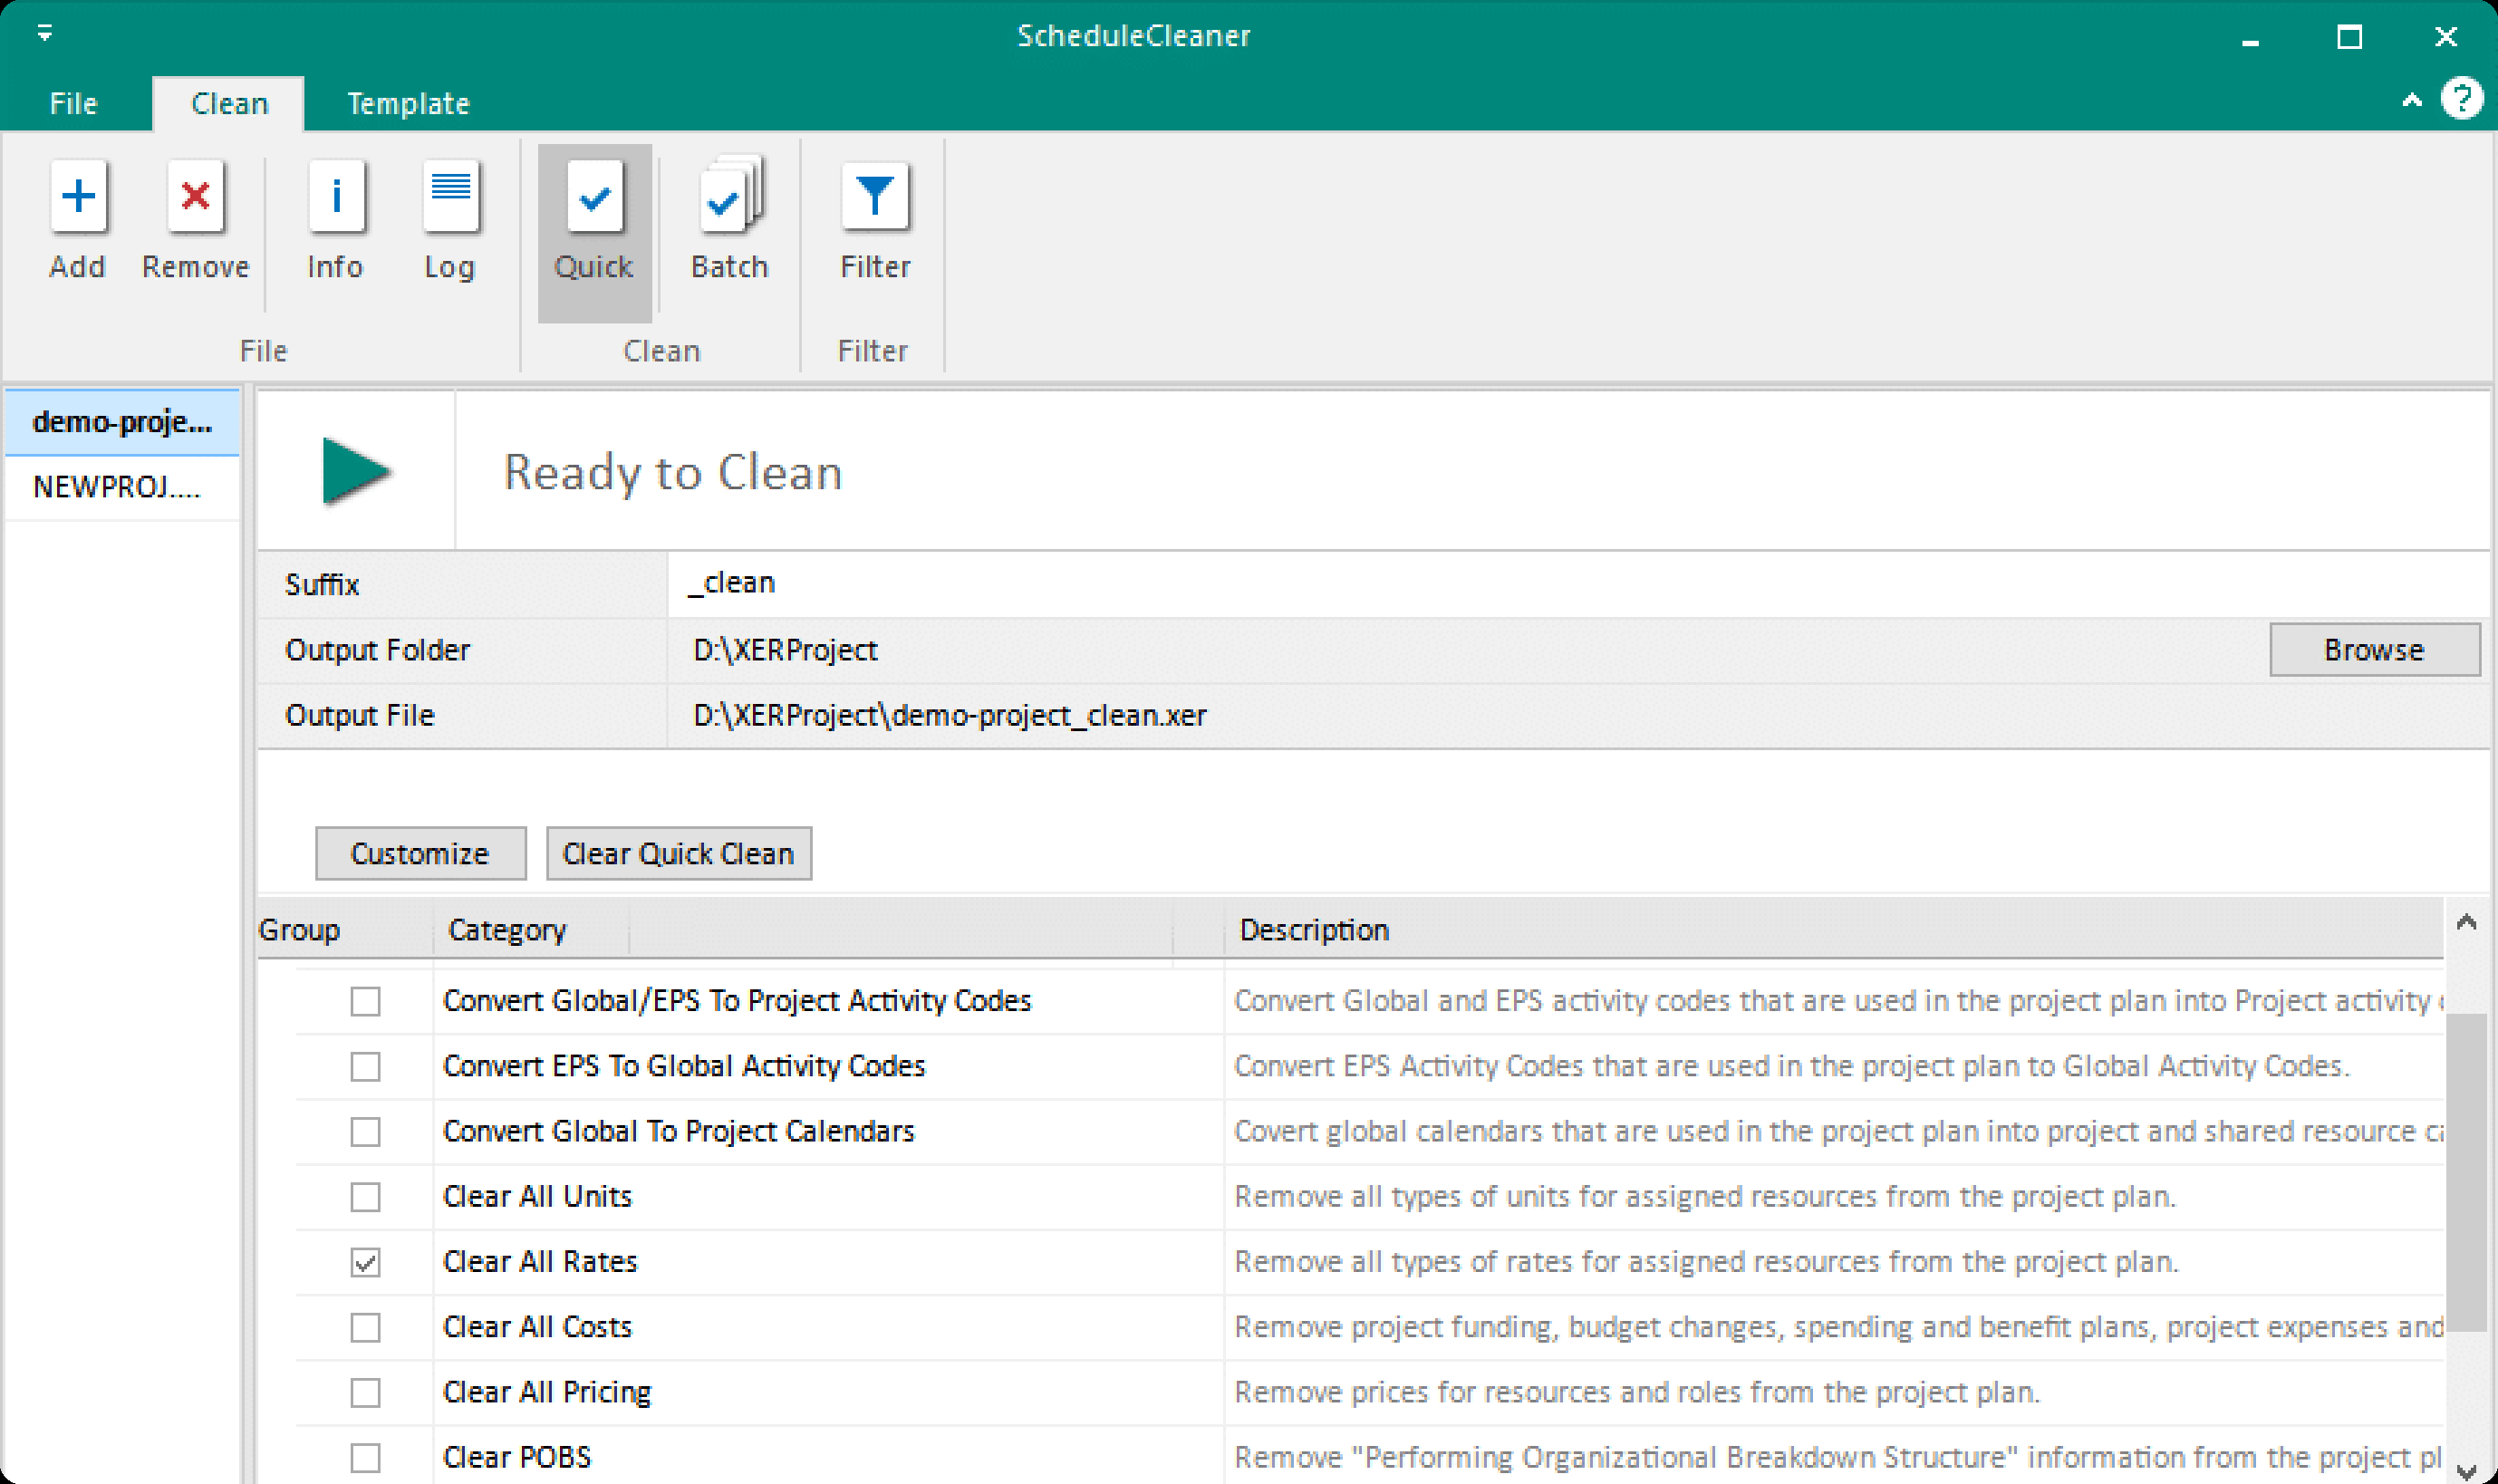Enable the Clear All Costs checkbox
Image resolution: width=2498 pixels, height=1484 pixels.
[365, 1327]
